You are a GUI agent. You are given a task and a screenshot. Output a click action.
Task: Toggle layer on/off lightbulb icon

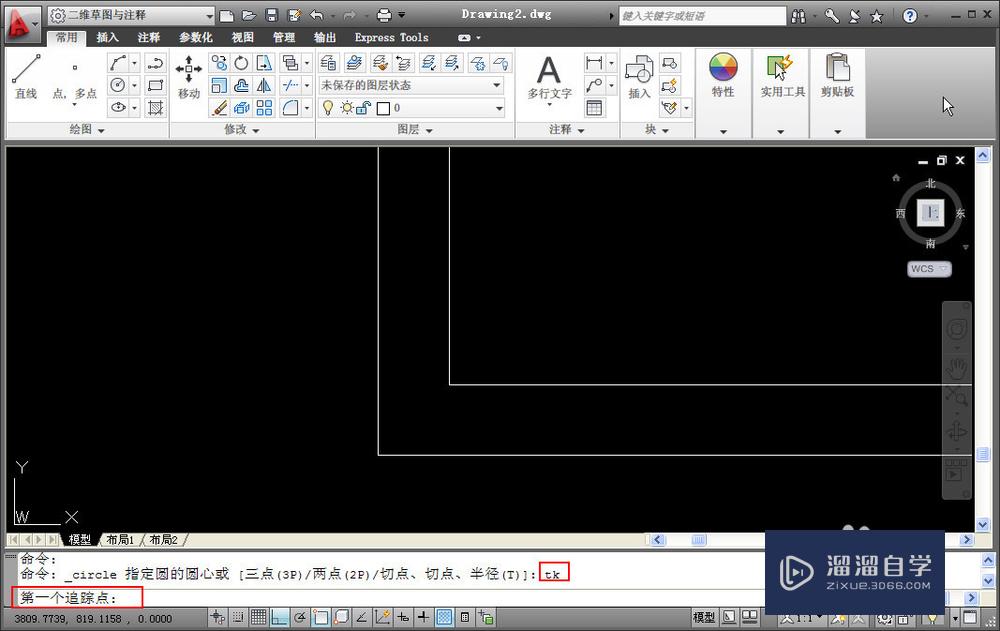(328, 108)
